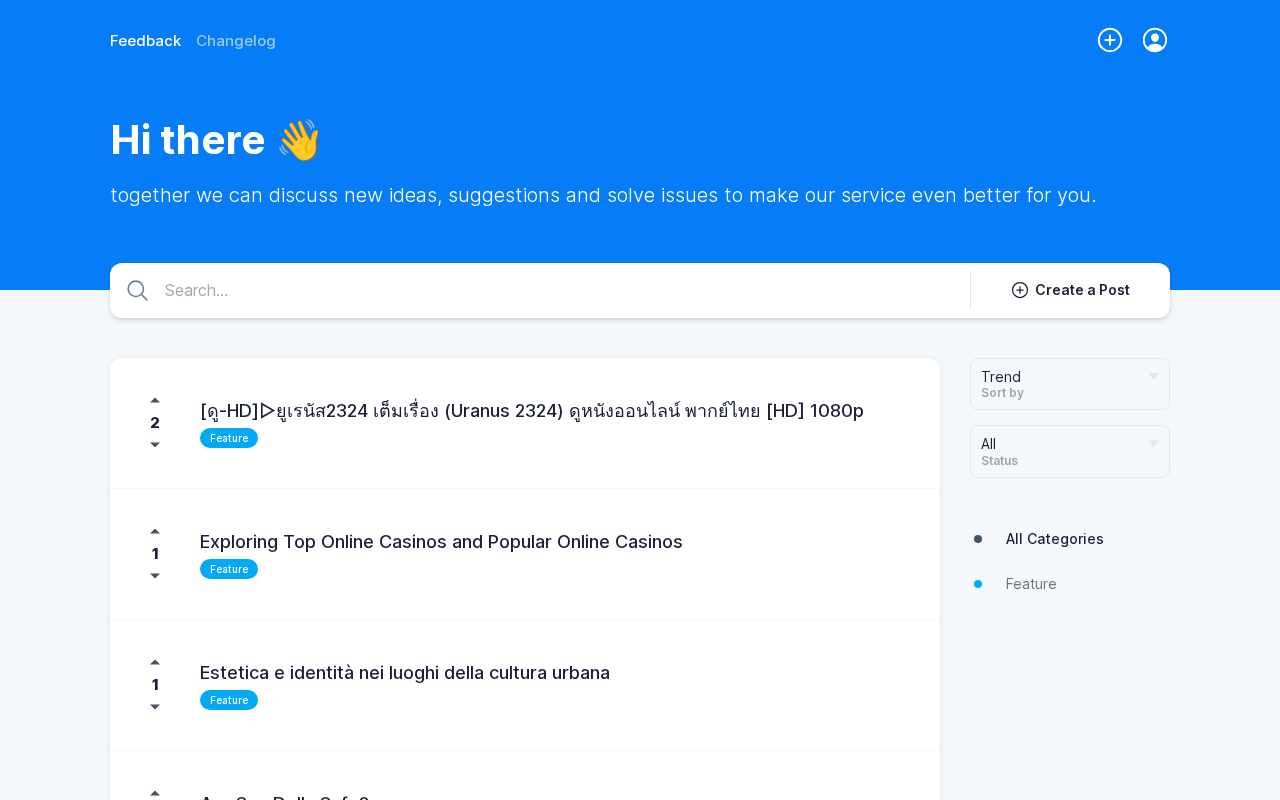Downvote the Estetica e identità post

[155, 707]
